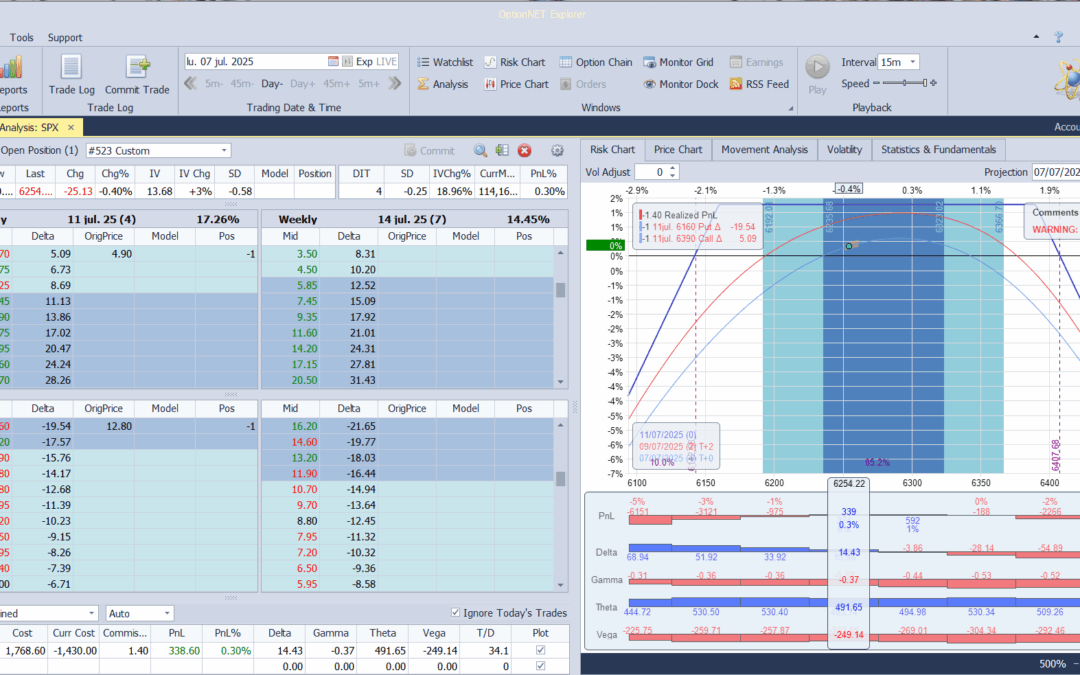Uncheck the Plot box in the 338.60 PnL row
The width and height of the screenshot is (1080, 675).
[x=541, y=650]
